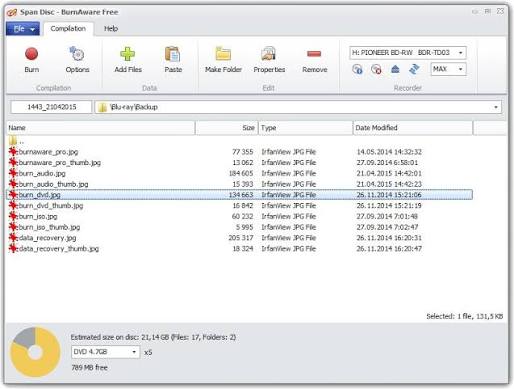Expand the Blu-ray\Backup path dropdown
This screenshot has height=389, width=514.
pos(496,107)
